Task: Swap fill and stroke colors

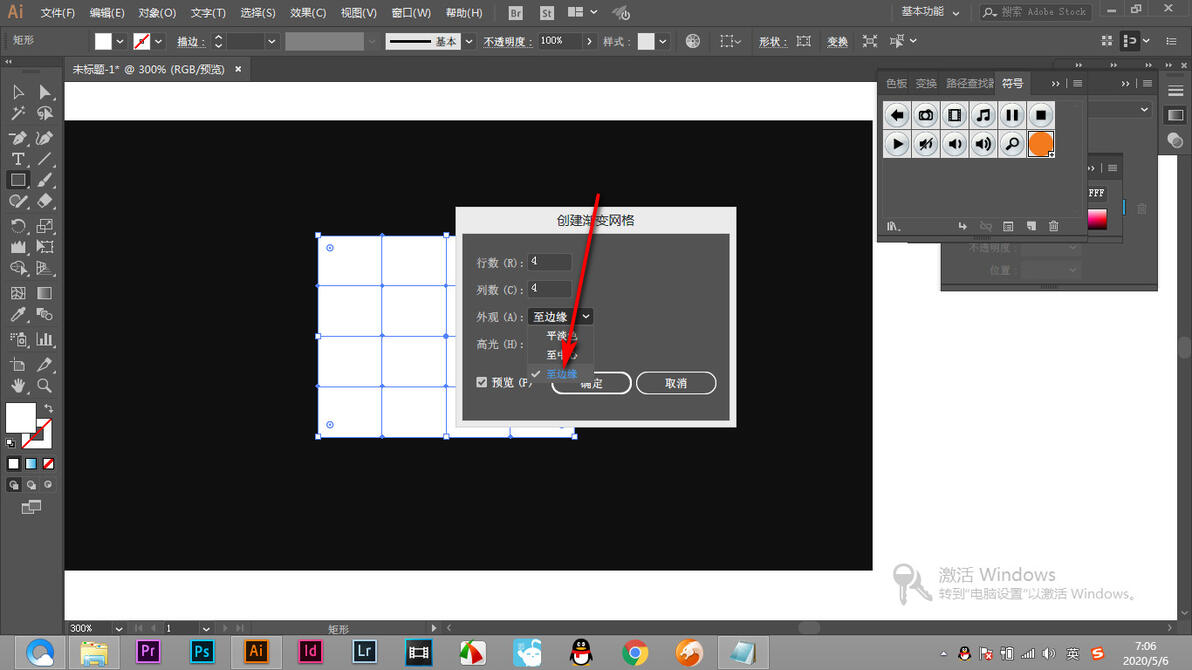Action: (x=49, y=408)
